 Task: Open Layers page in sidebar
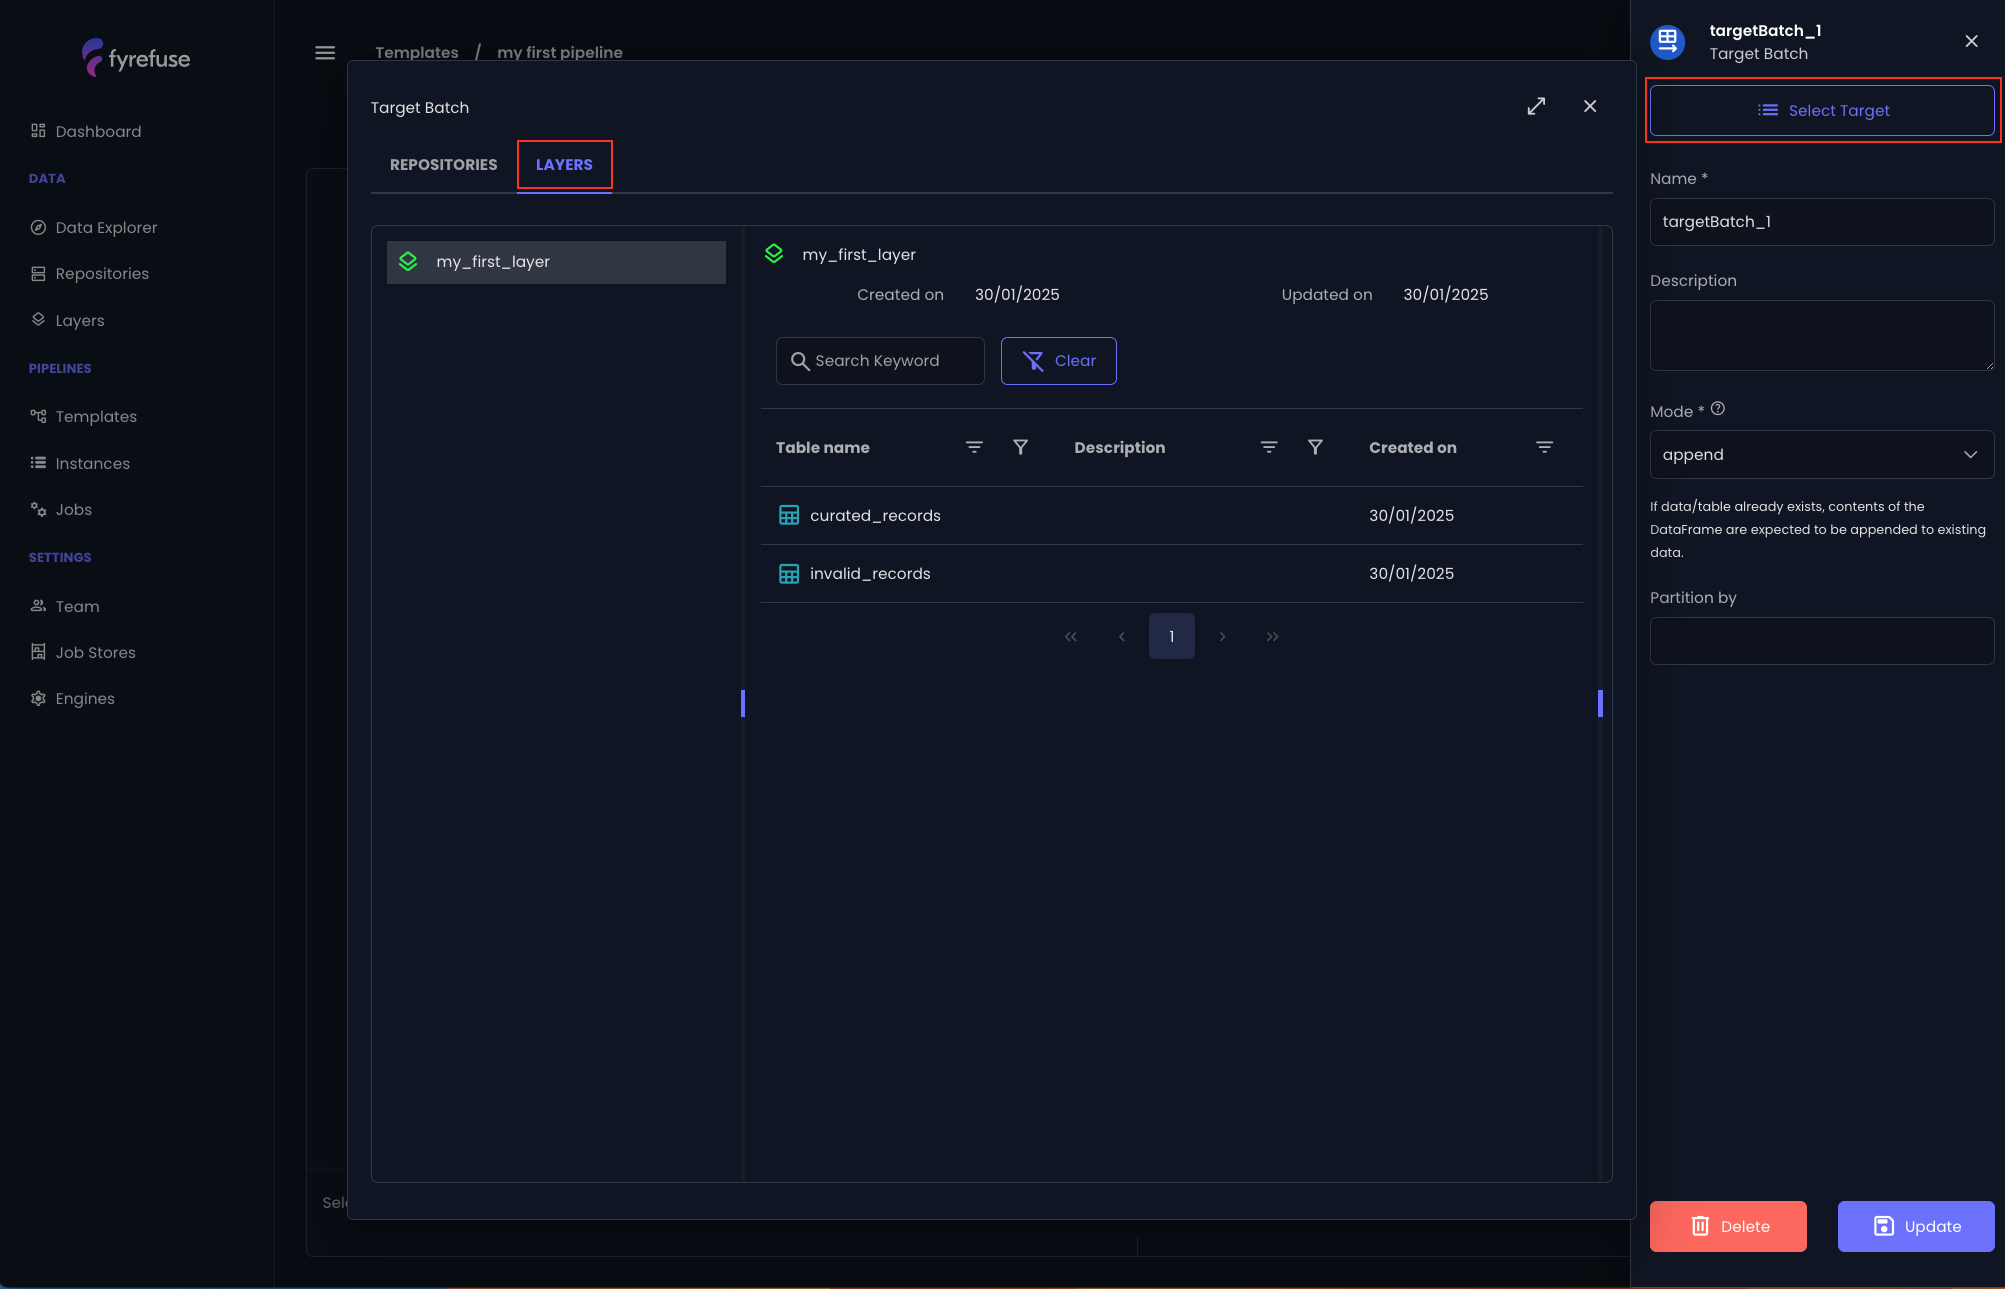tap(68, 320)
